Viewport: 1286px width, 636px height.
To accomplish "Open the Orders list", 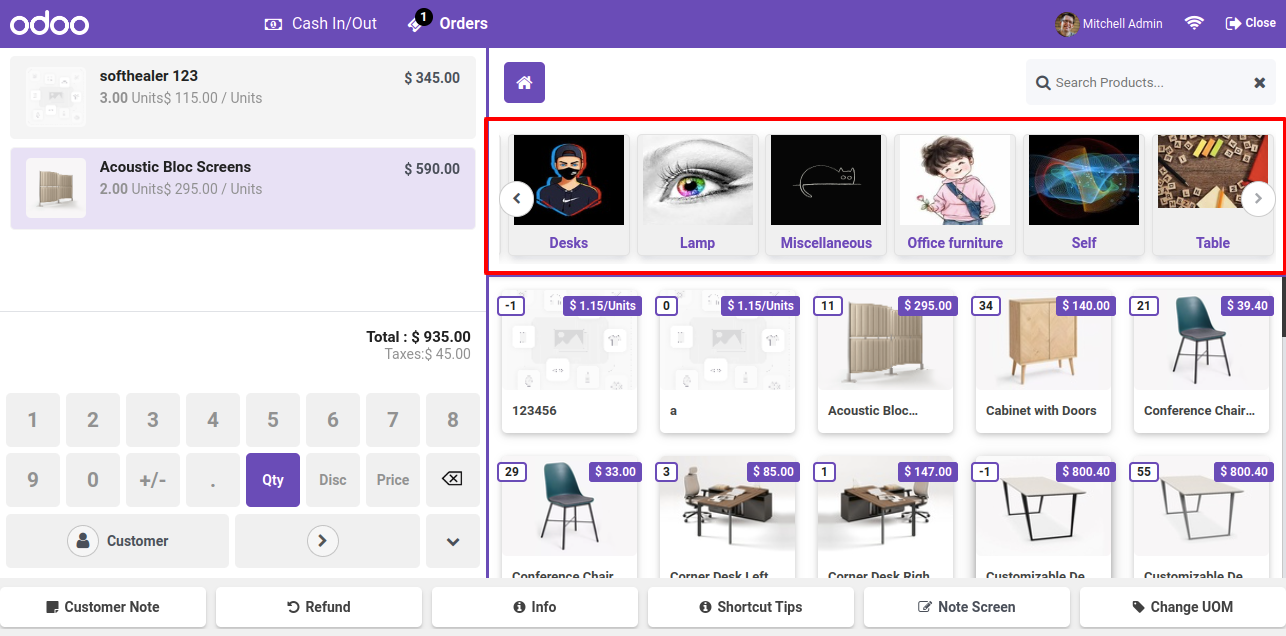I will pyautogui.click(x=448, y=23).
